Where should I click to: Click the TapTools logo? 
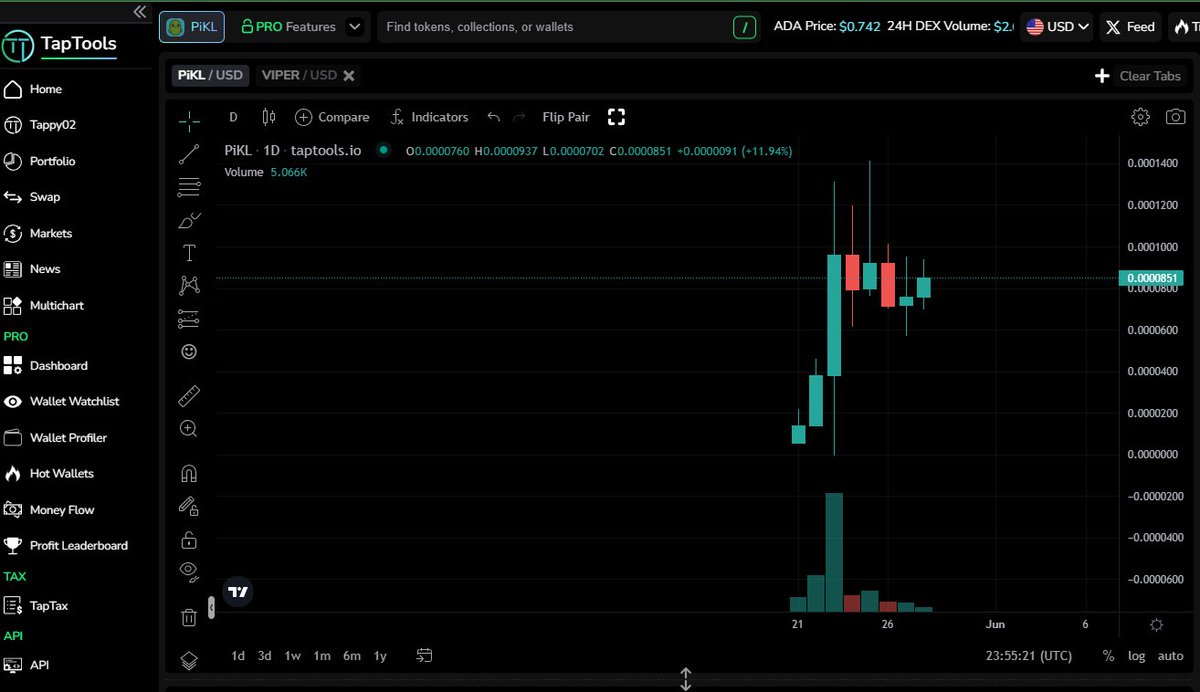click(60, 44)
